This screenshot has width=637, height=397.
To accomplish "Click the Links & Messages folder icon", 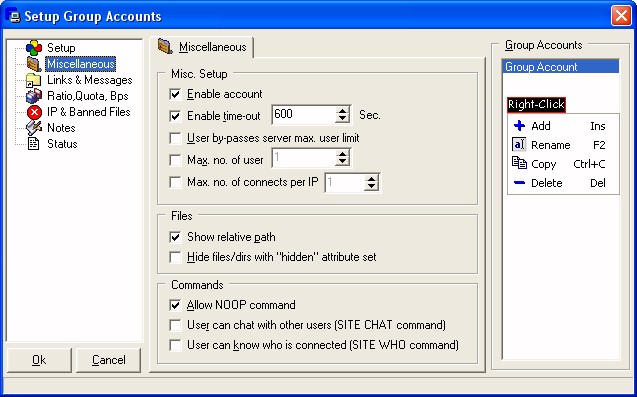I will [33, 80].
